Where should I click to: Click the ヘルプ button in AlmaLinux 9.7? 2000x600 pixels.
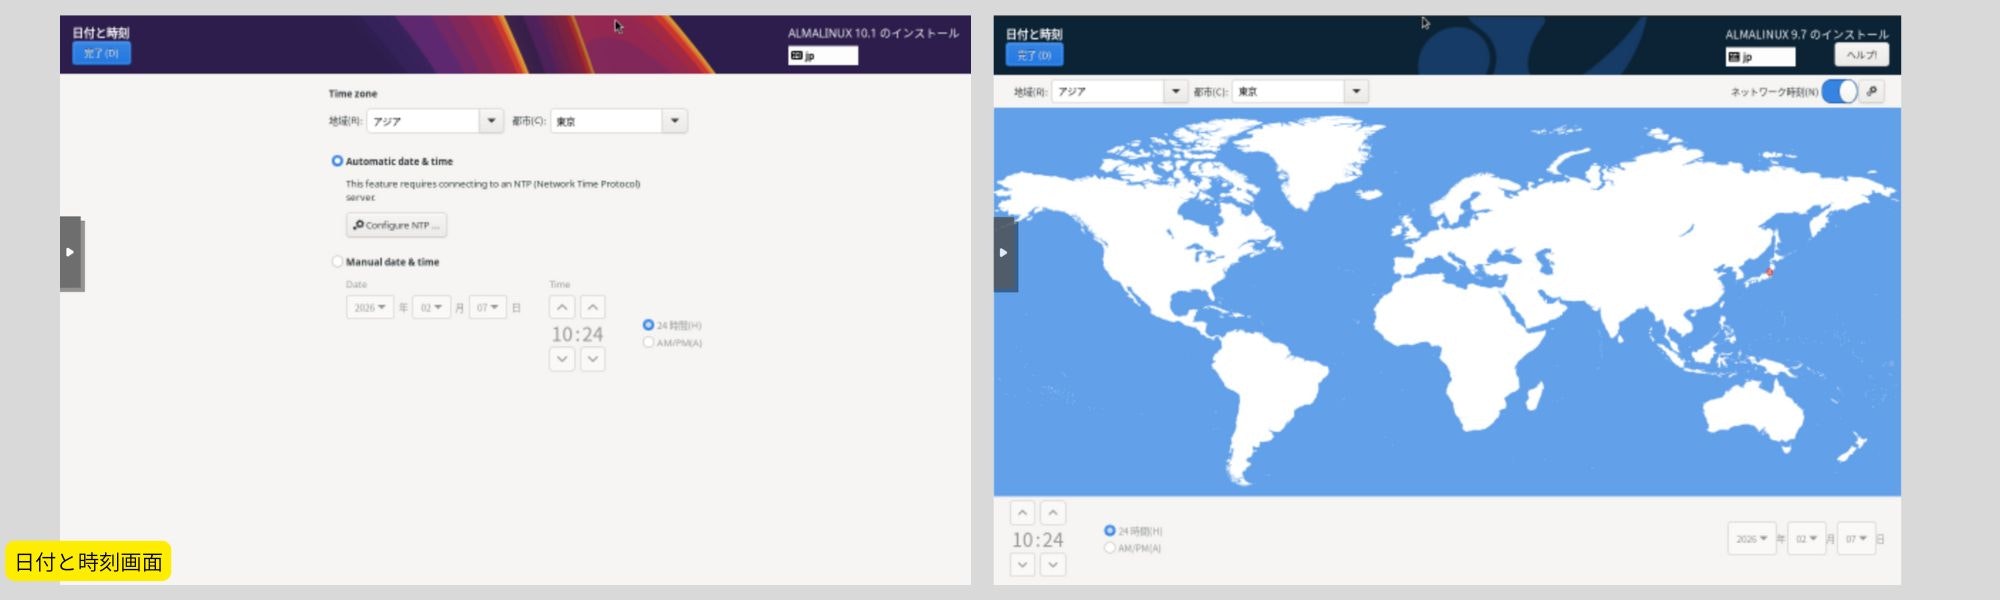click(x=1861, y=55)
